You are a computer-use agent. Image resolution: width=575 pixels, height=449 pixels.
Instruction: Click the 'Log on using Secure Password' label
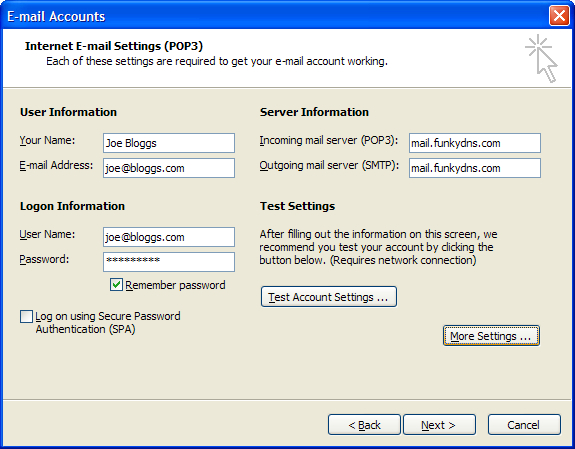(108, 316)
